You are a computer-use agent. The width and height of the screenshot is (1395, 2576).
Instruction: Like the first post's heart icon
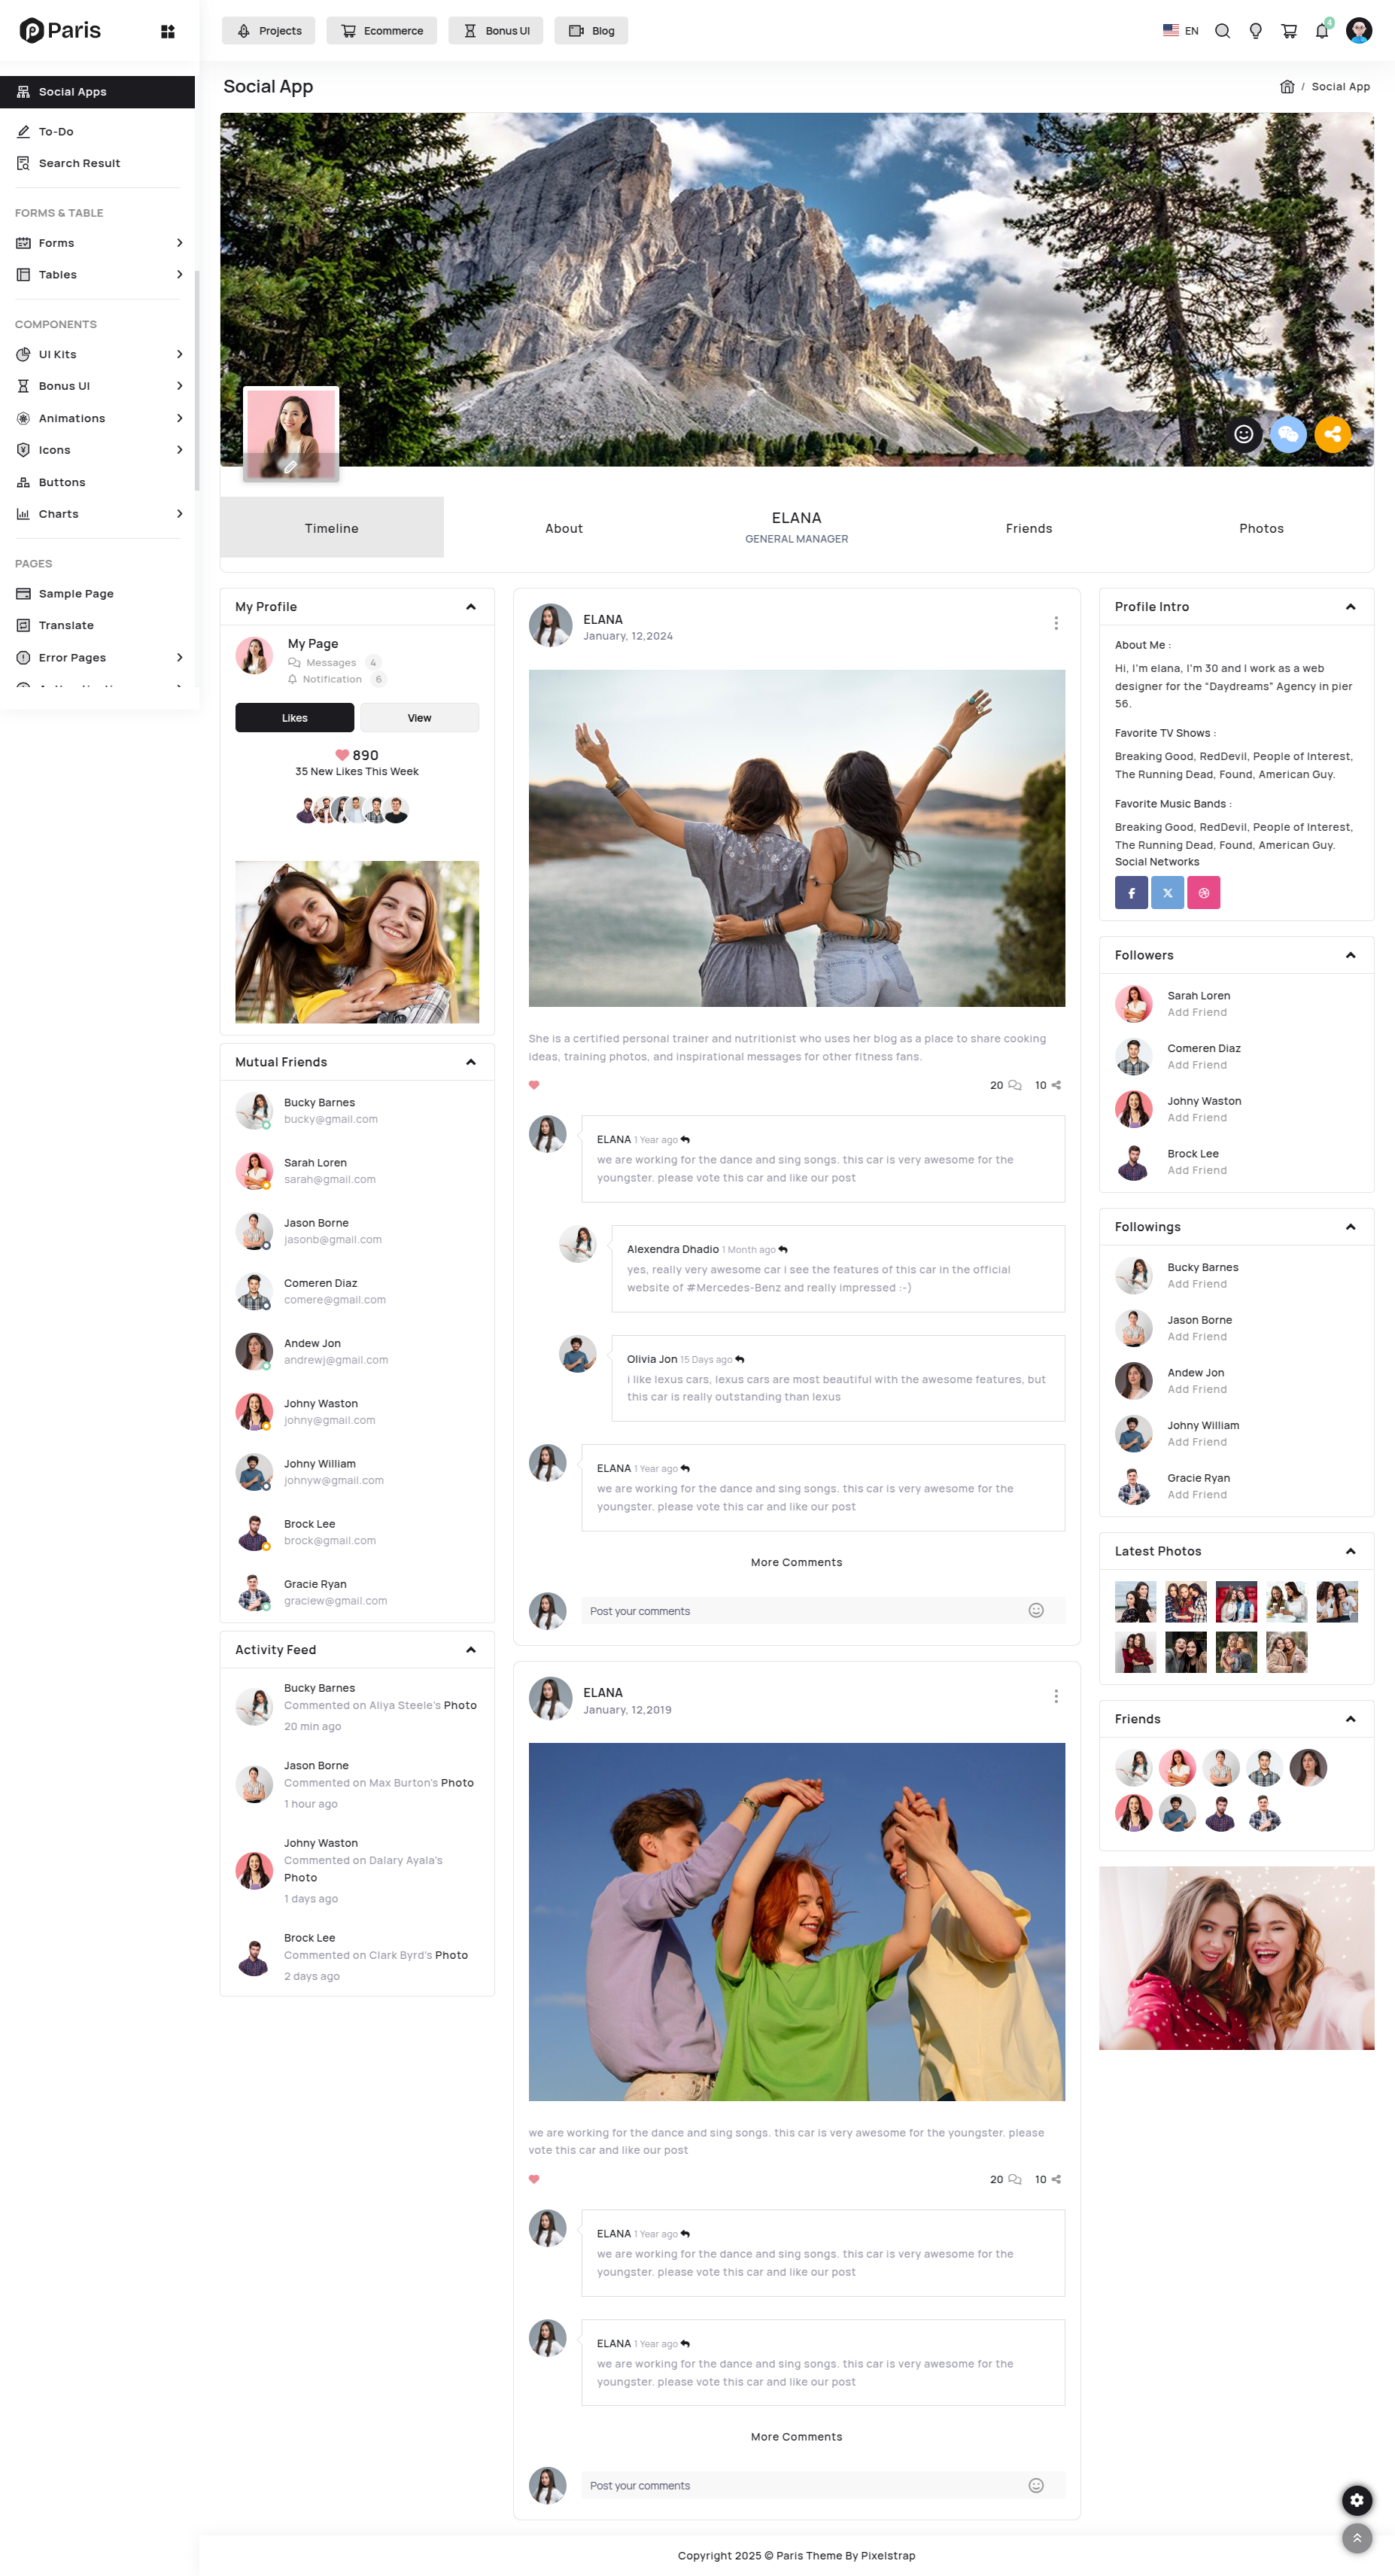[535, 1084]
